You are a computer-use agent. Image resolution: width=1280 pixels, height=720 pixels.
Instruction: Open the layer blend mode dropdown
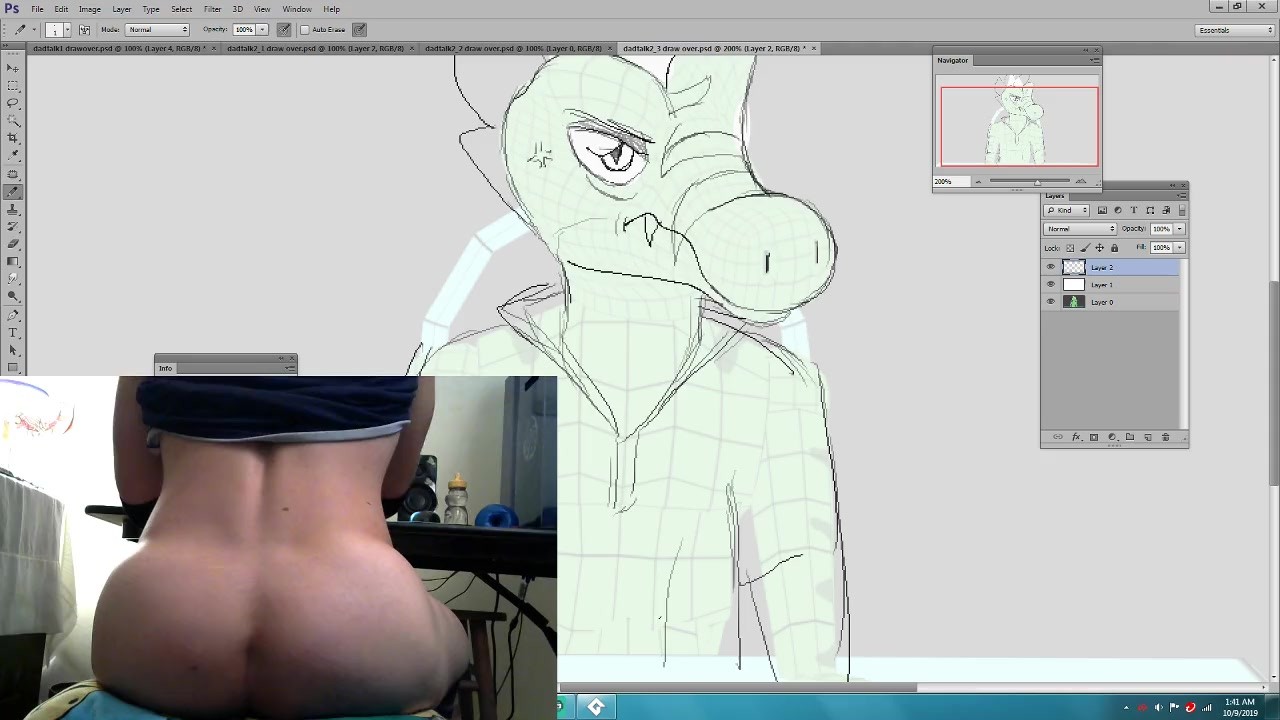tap(1080, 229)
